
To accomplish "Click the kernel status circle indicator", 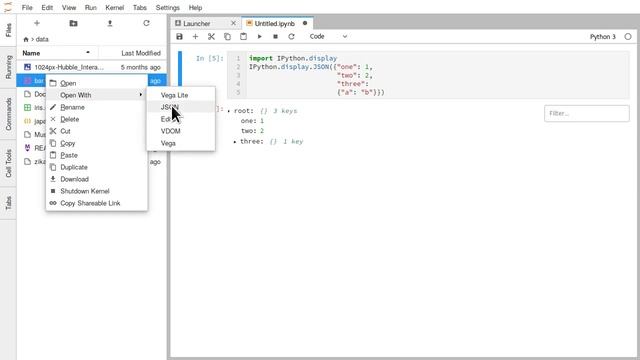I will pyautogui.click(x=628, y=37).
